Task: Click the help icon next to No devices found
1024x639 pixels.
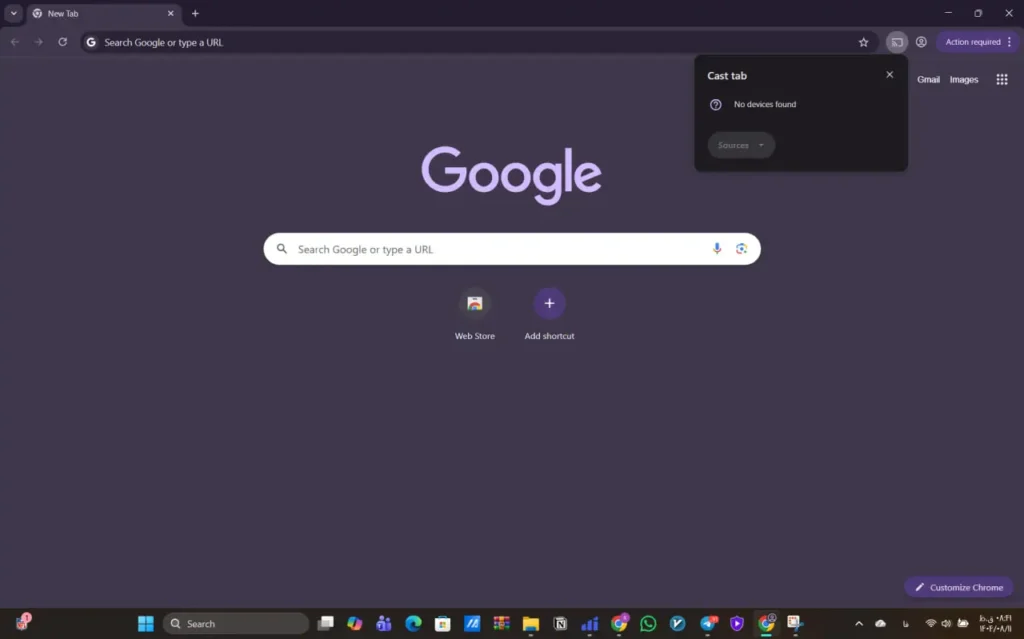Action: (715, 104)
